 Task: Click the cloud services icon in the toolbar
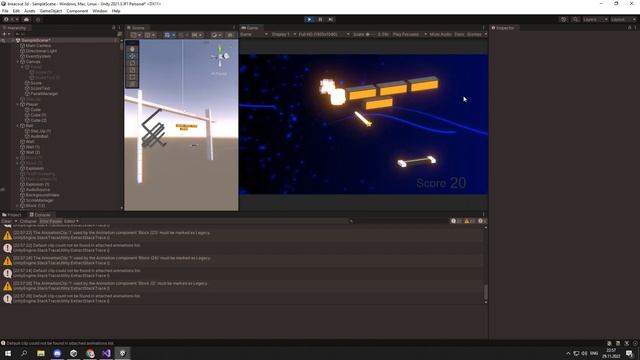[26, 19]
